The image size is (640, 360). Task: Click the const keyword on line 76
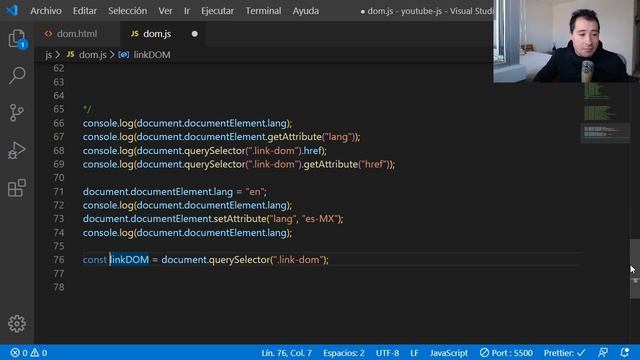coord(95,260)
